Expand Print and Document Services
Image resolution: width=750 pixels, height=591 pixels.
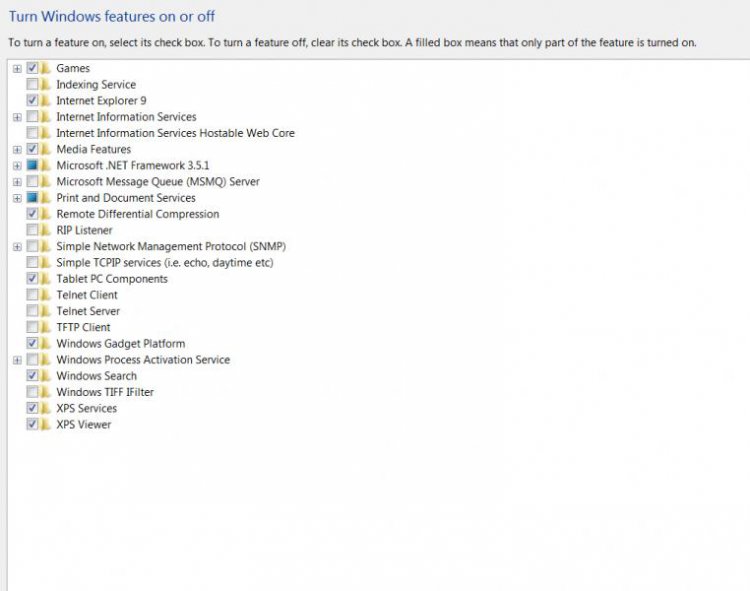[x=17, y=198]
